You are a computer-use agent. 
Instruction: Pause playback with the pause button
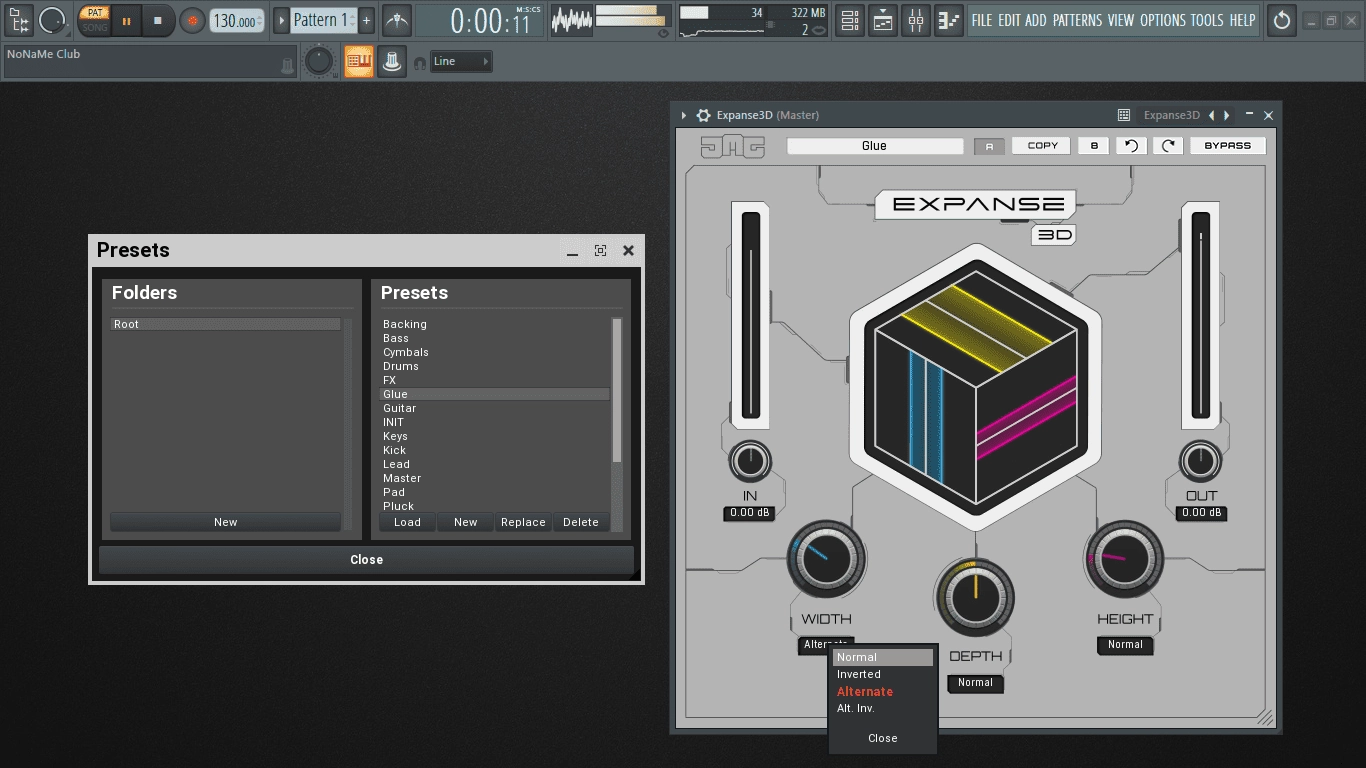click(126, 20)
